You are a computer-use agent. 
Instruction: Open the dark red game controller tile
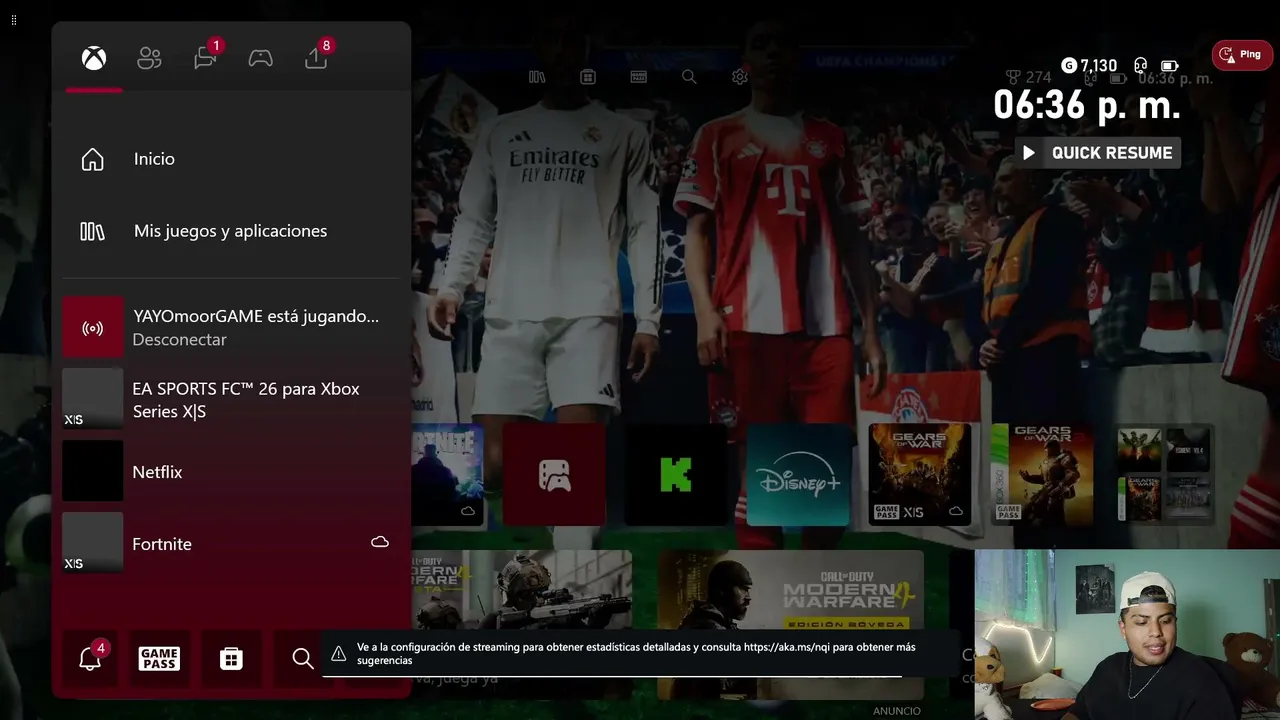[x=554, y=474]
